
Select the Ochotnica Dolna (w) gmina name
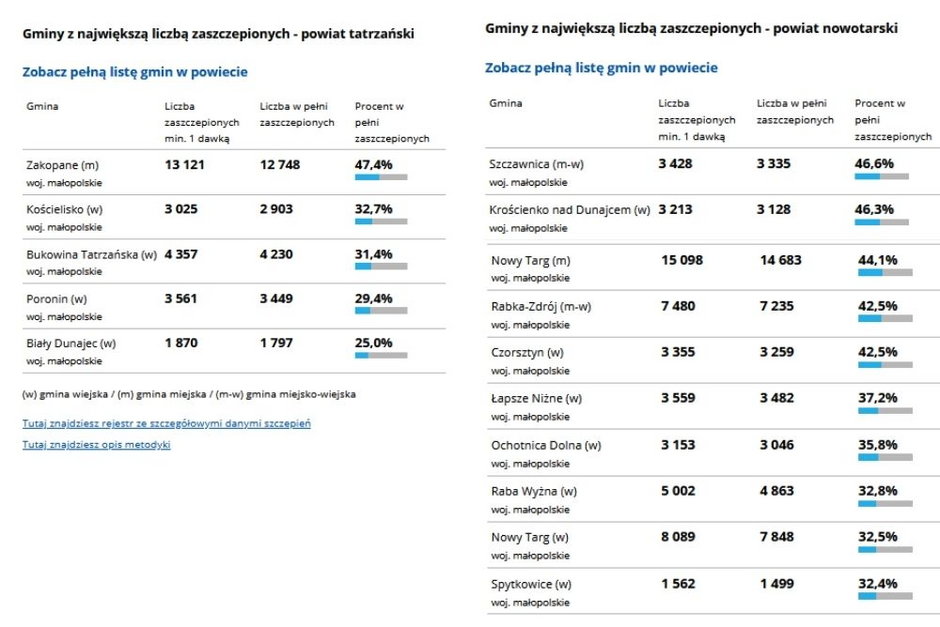[544, 445]
